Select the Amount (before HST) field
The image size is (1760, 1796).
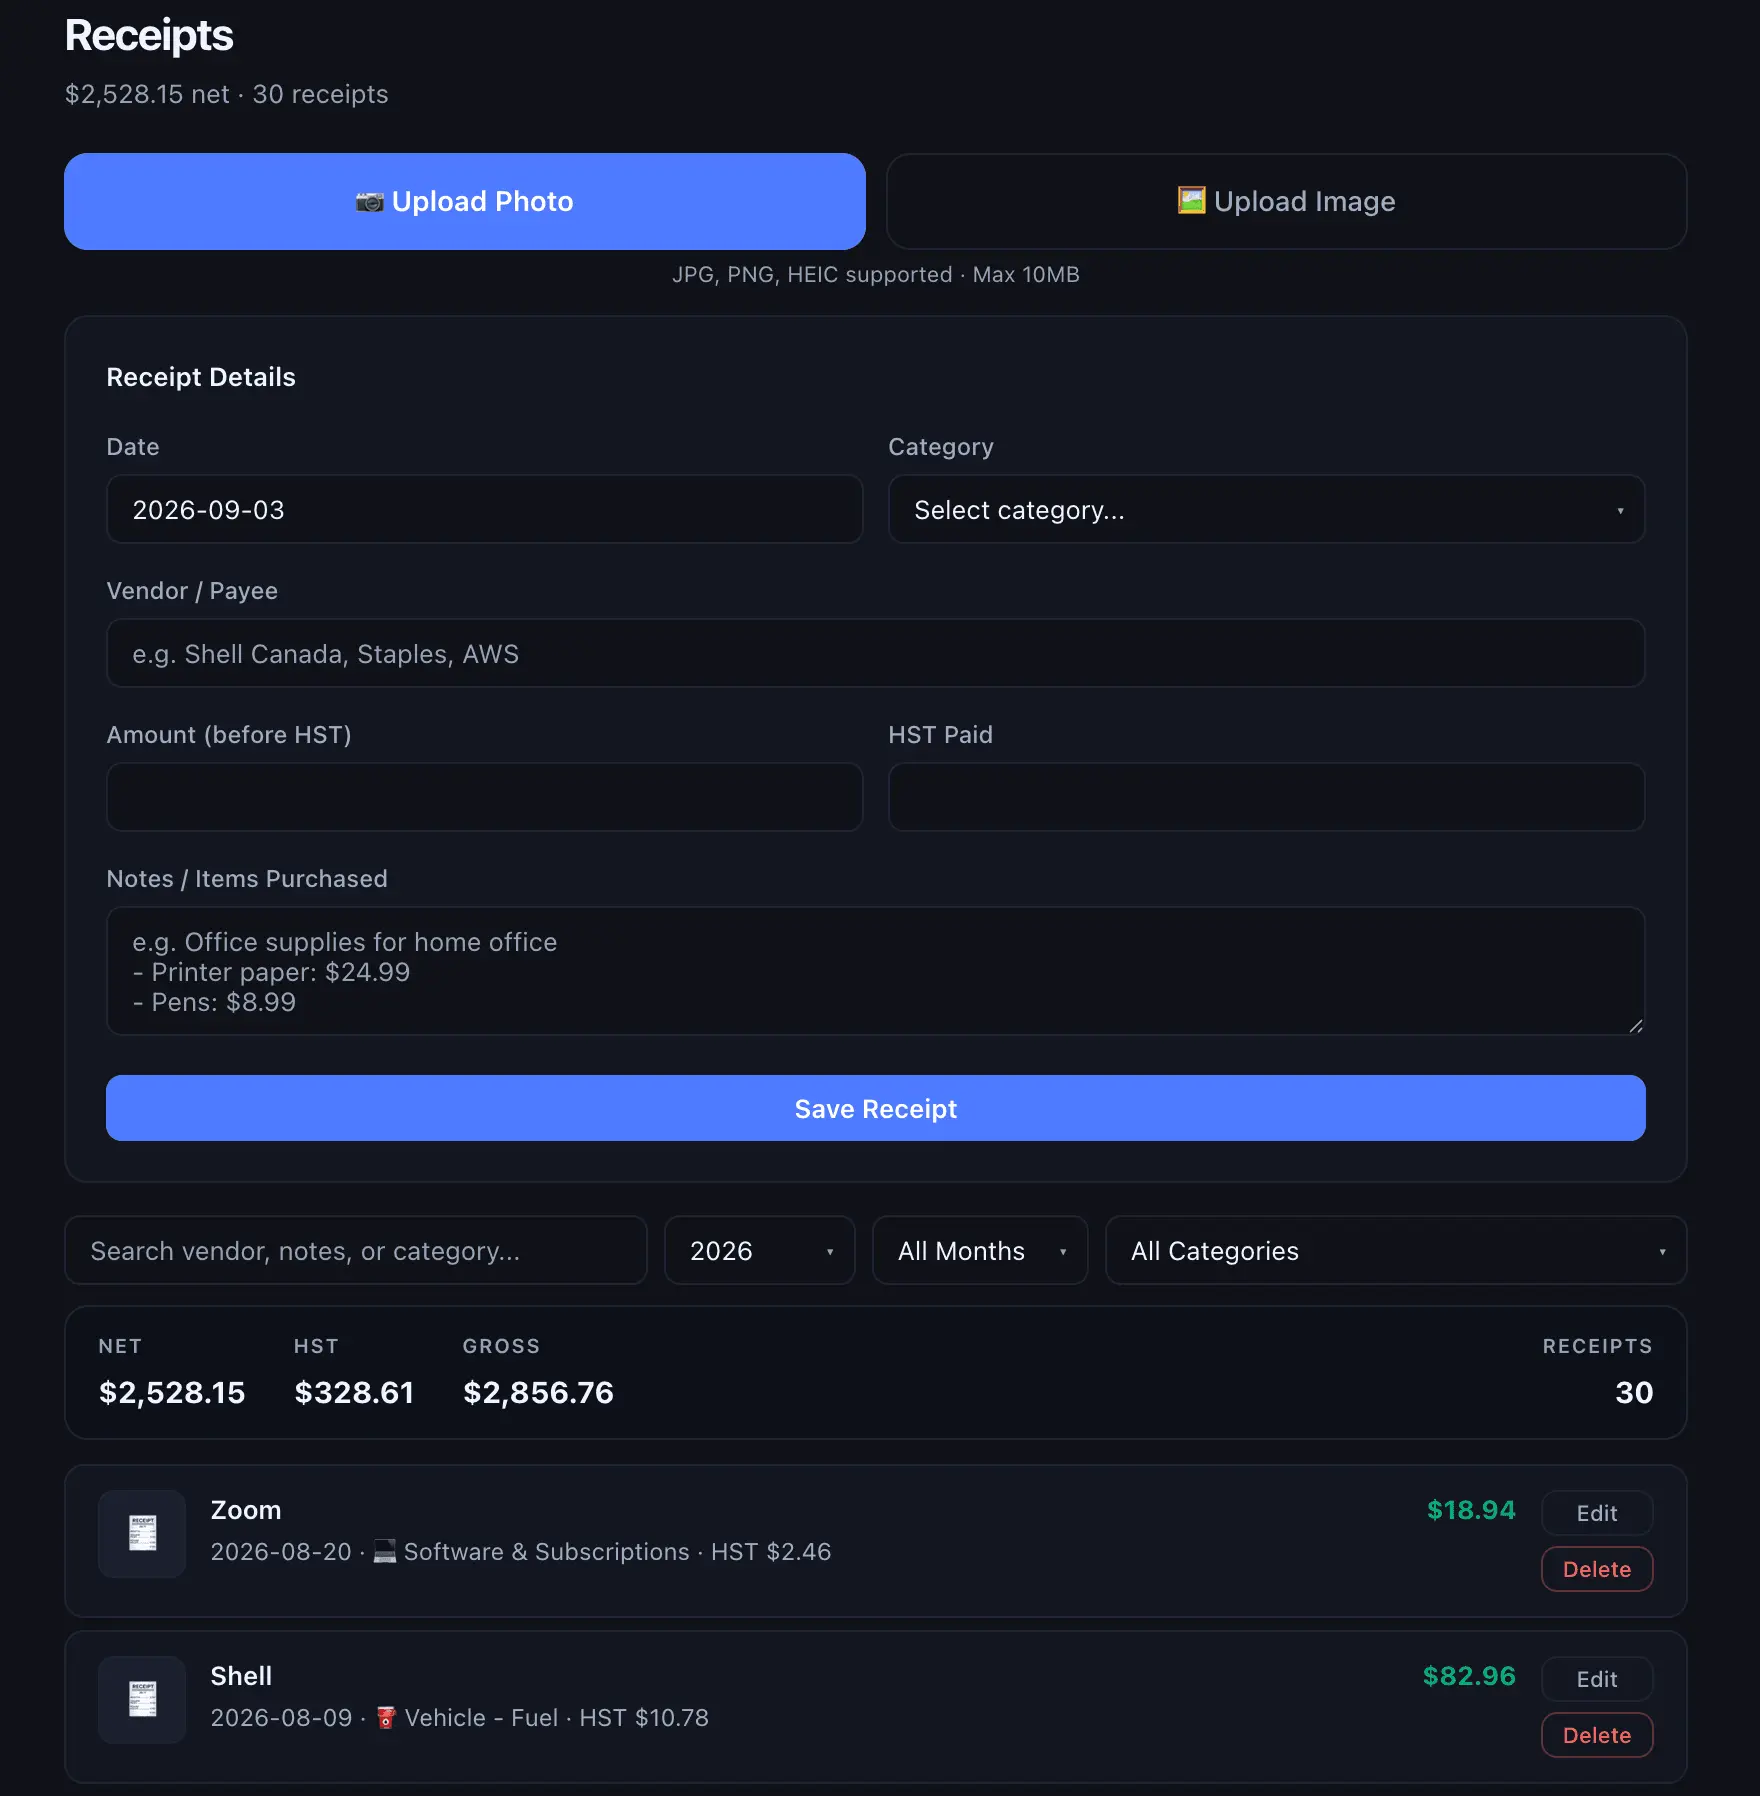point(484,797)
